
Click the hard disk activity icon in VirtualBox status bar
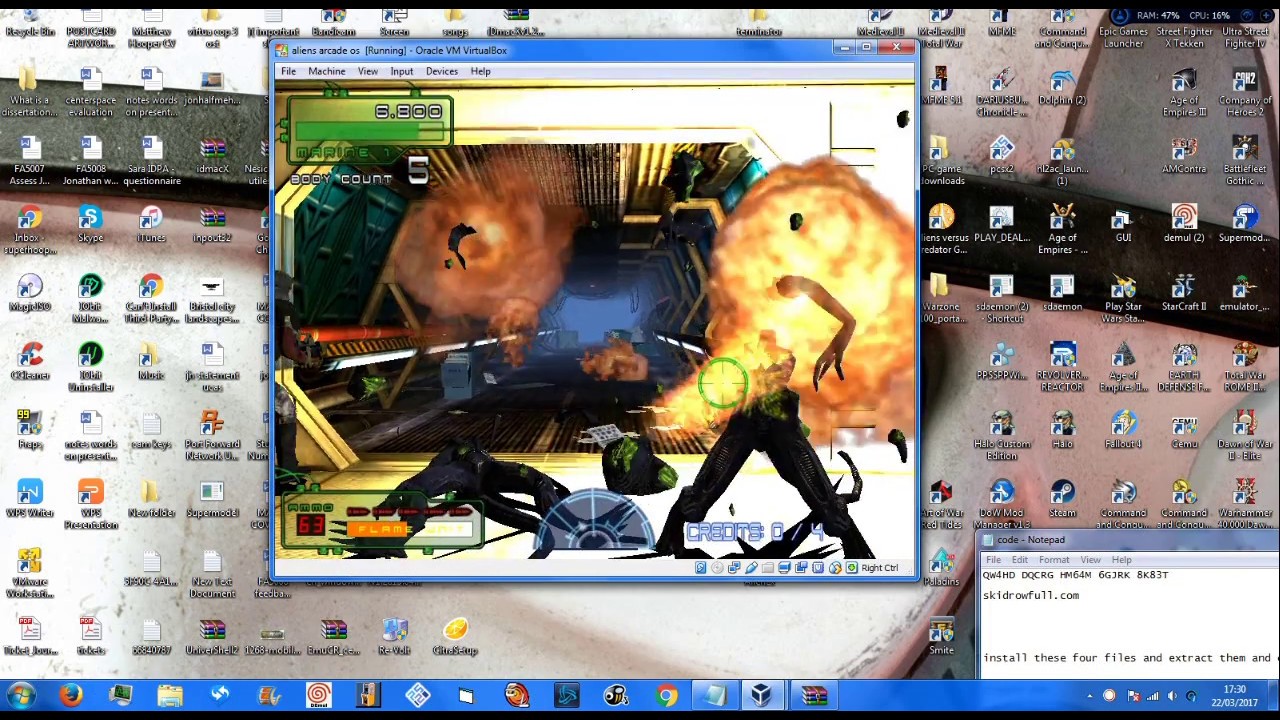pos(700,568)
